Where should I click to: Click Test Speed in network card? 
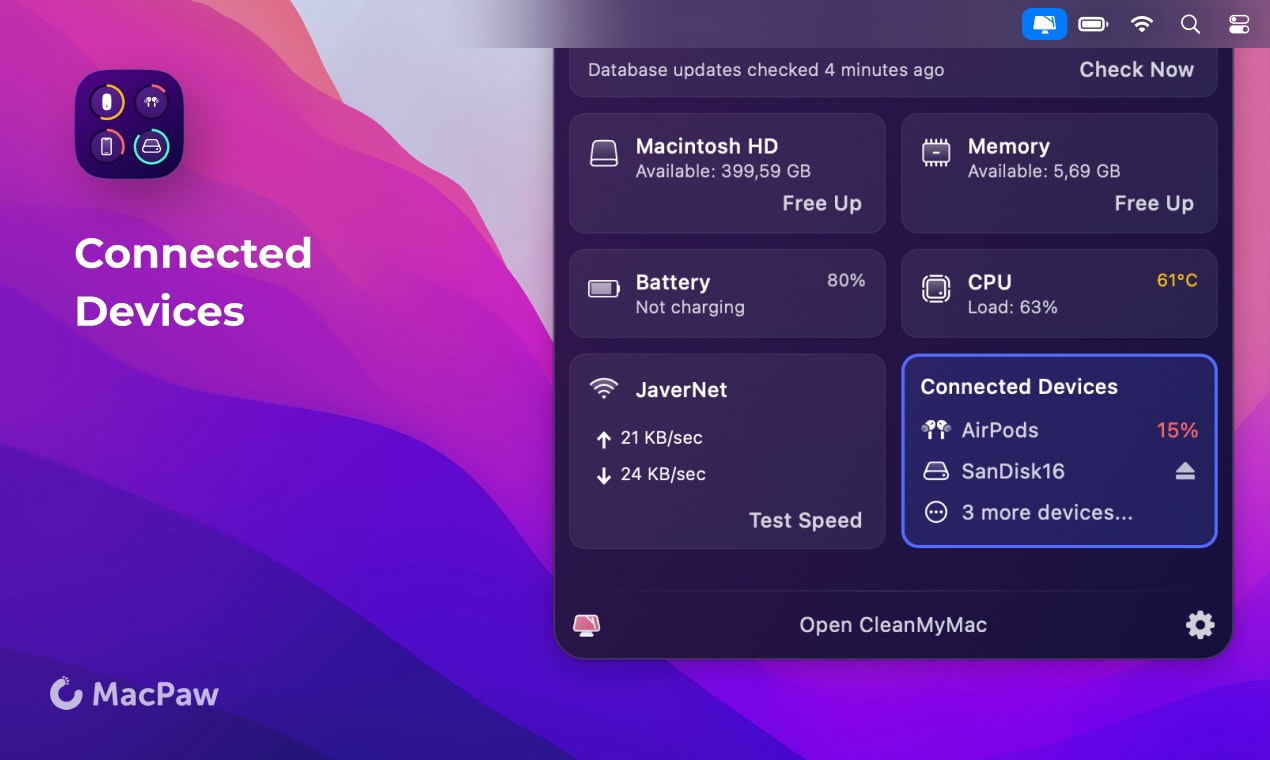805,520
